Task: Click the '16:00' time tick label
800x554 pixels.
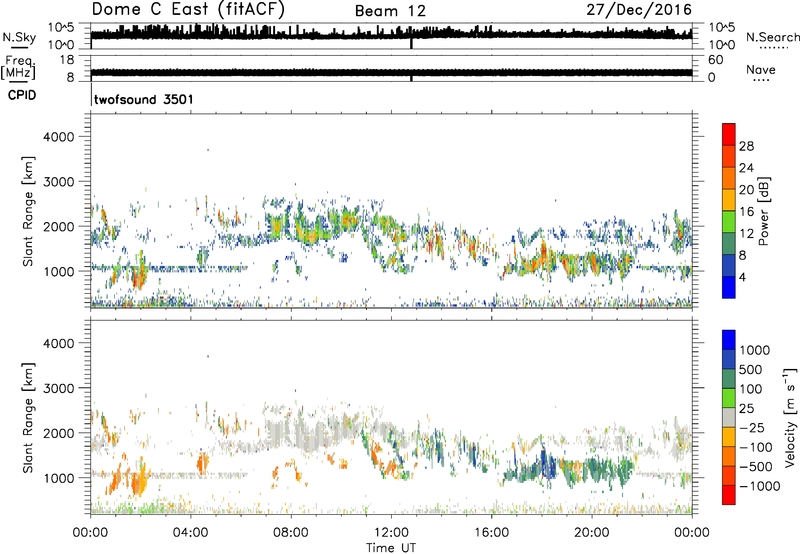Action: [x=491, y=533]
